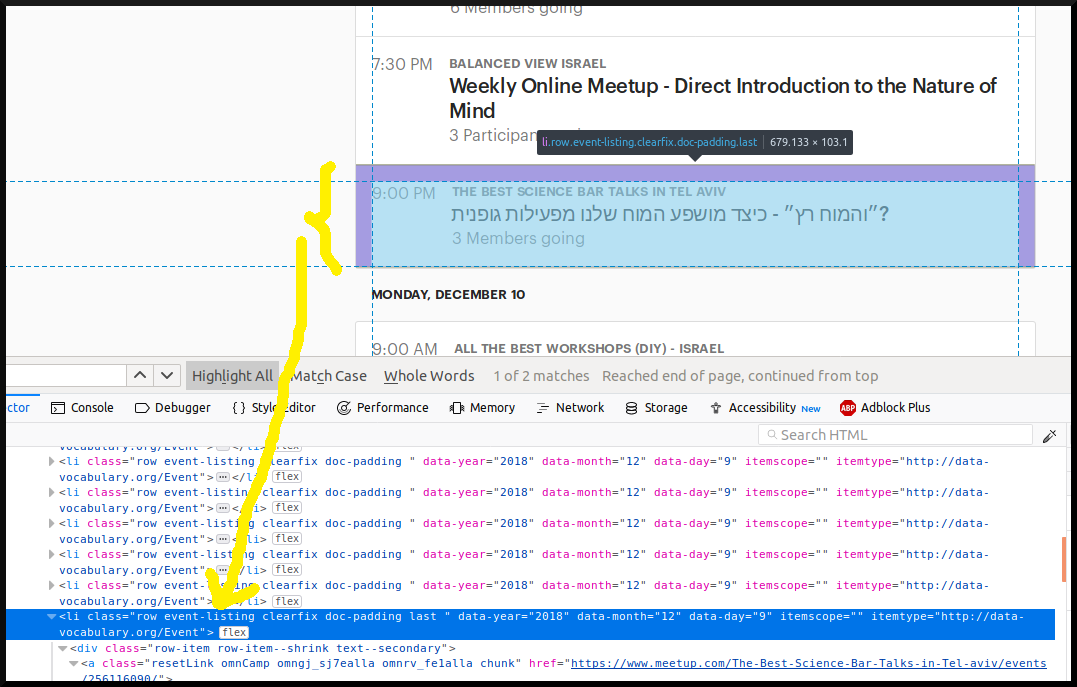Switch to the Console tab
The image size is (1077, 687).
click(x=82, y=407)
